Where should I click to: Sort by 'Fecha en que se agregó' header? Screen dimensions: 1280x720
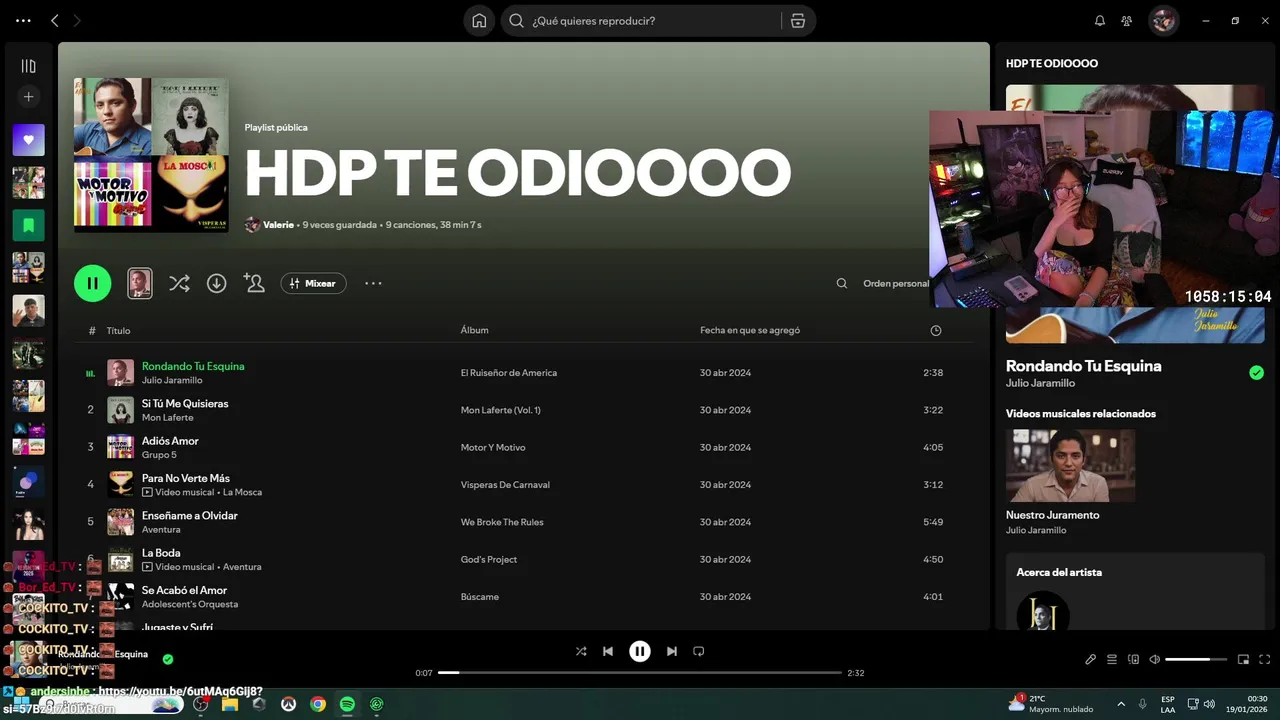click(750, 330)
